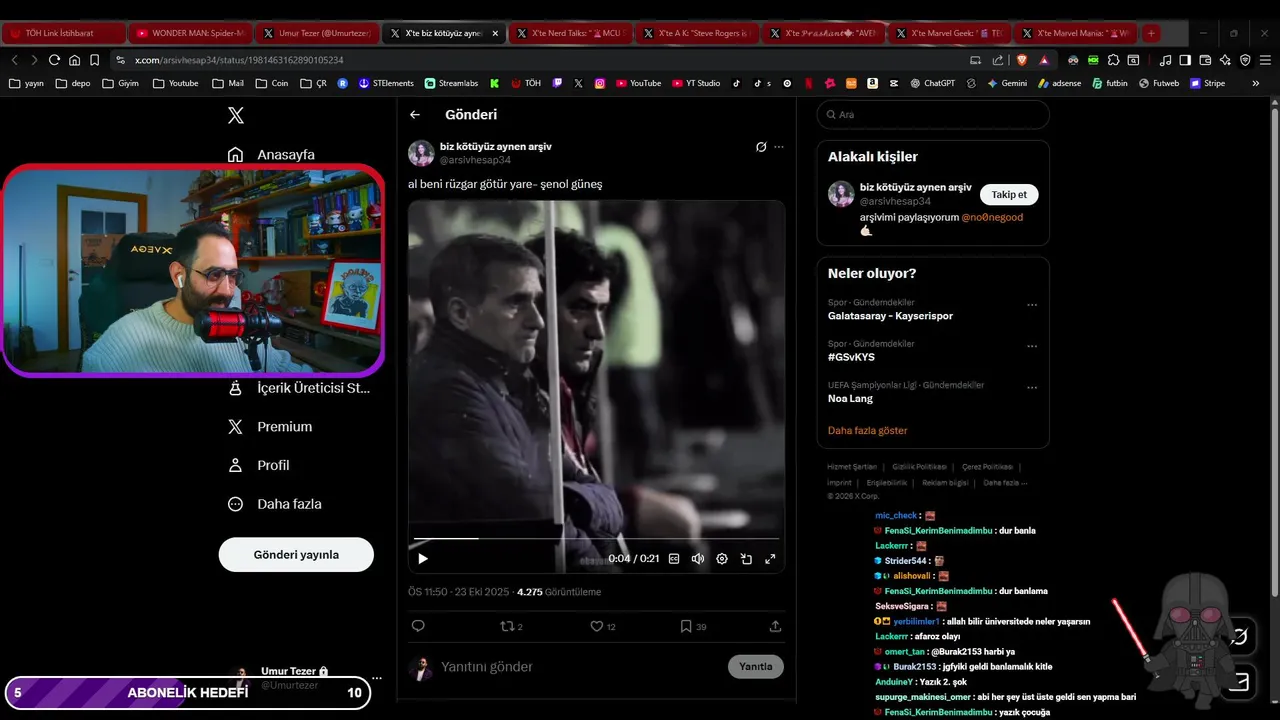
Task: Open İçerik Üreticisi Stüdyosu sidebar item
Action: tap(299, 388)
